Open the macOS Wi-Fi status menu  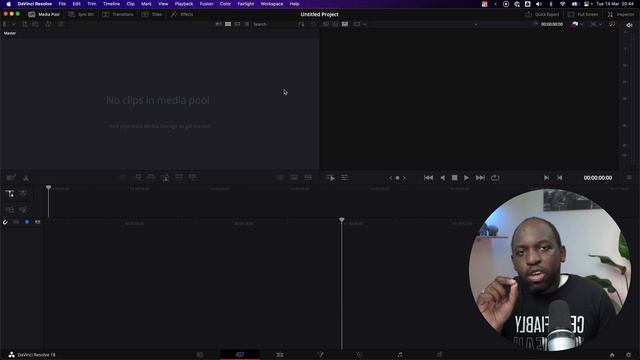562,4
